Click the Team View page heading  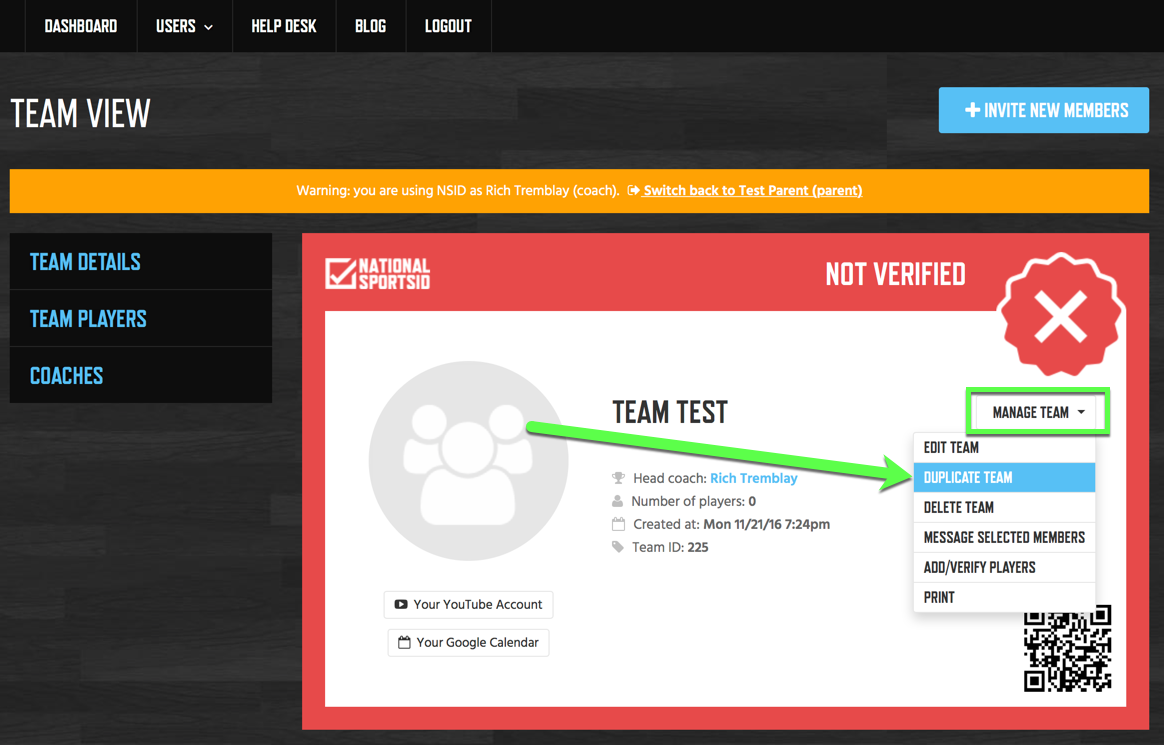coord(81,114)
